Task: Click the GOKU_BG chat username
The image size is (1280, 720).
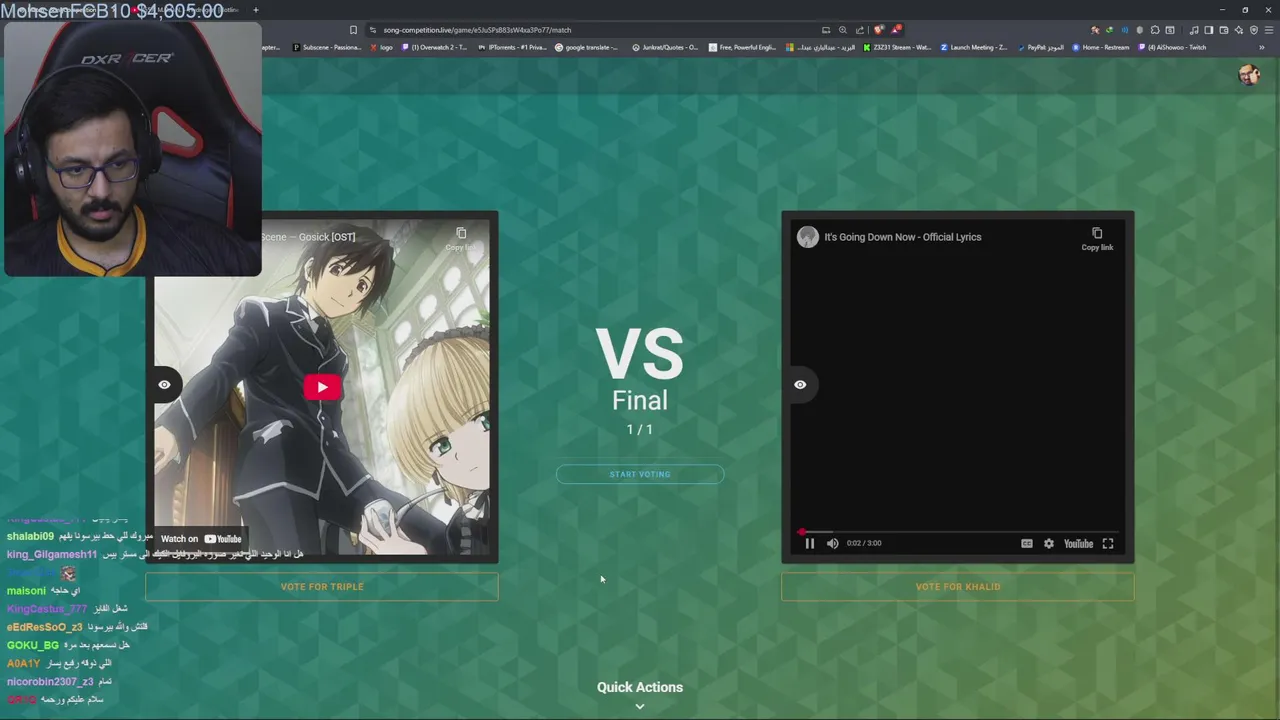Action: (x=33, y=645)
